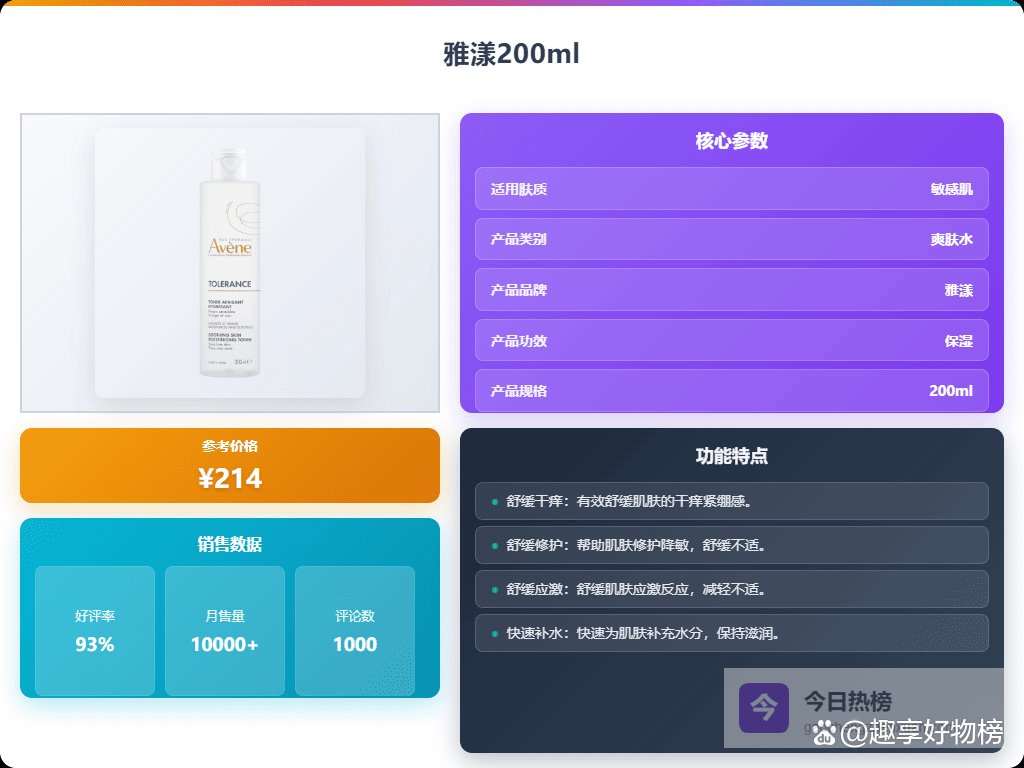1024x768 pixels.
Task: Click the teal bullet beside 舒缓修护
Action: click(495, 545)
